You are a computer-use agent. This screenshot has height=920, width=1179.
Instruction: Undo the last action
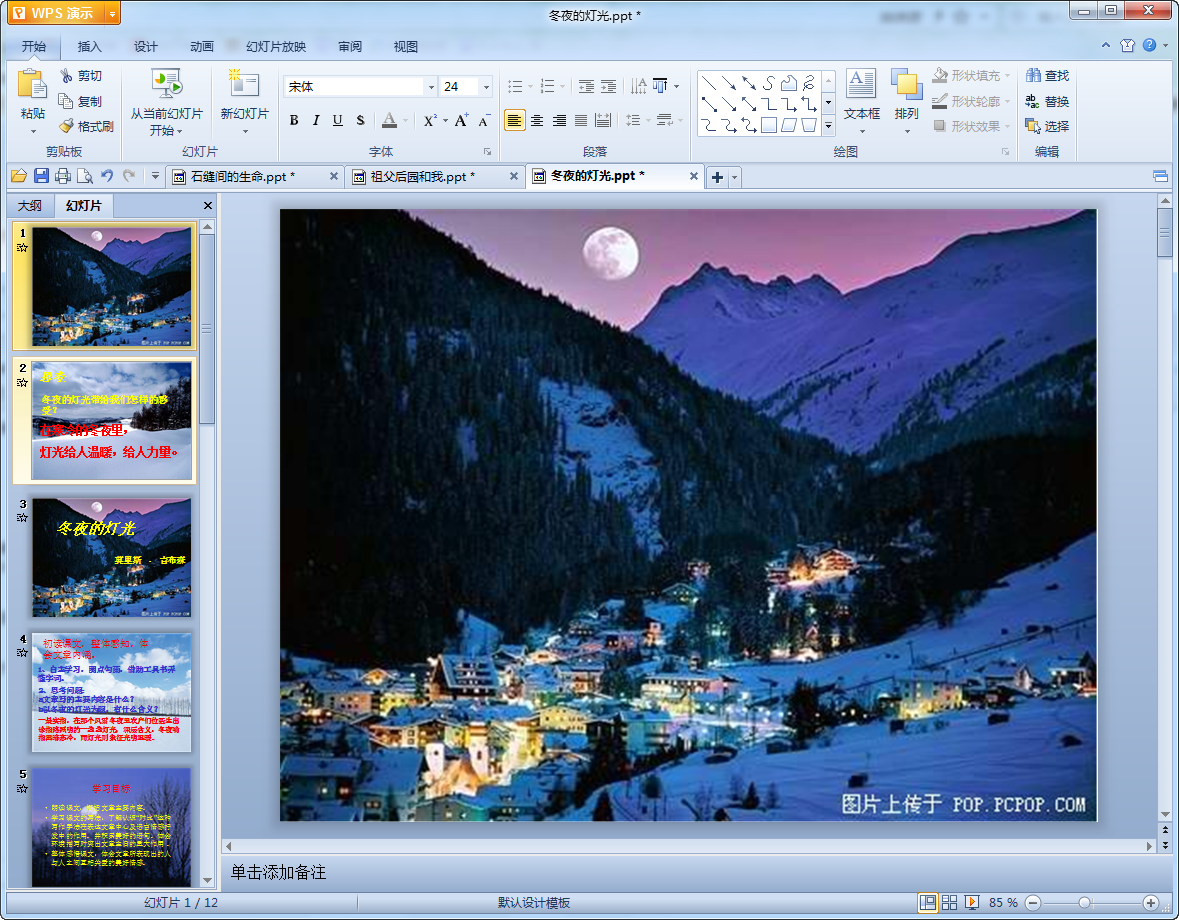coord(107,176)
